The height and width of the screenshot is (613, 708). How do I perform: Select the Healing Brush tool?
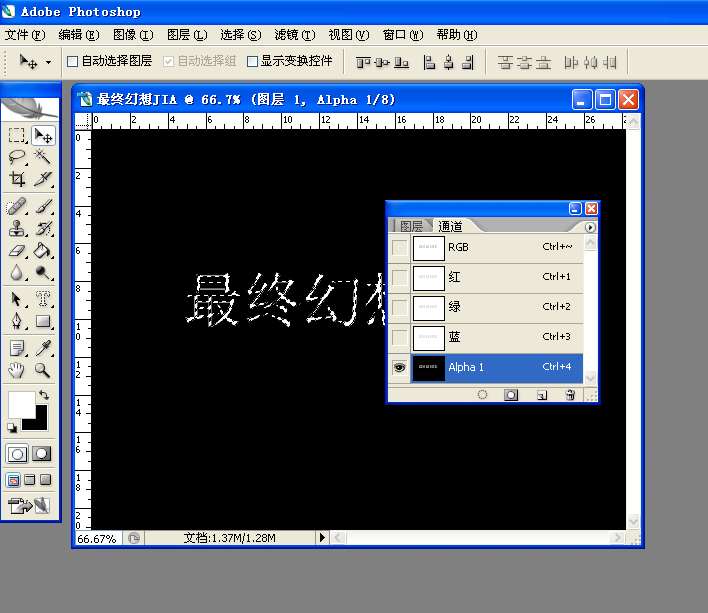(17, 207)
